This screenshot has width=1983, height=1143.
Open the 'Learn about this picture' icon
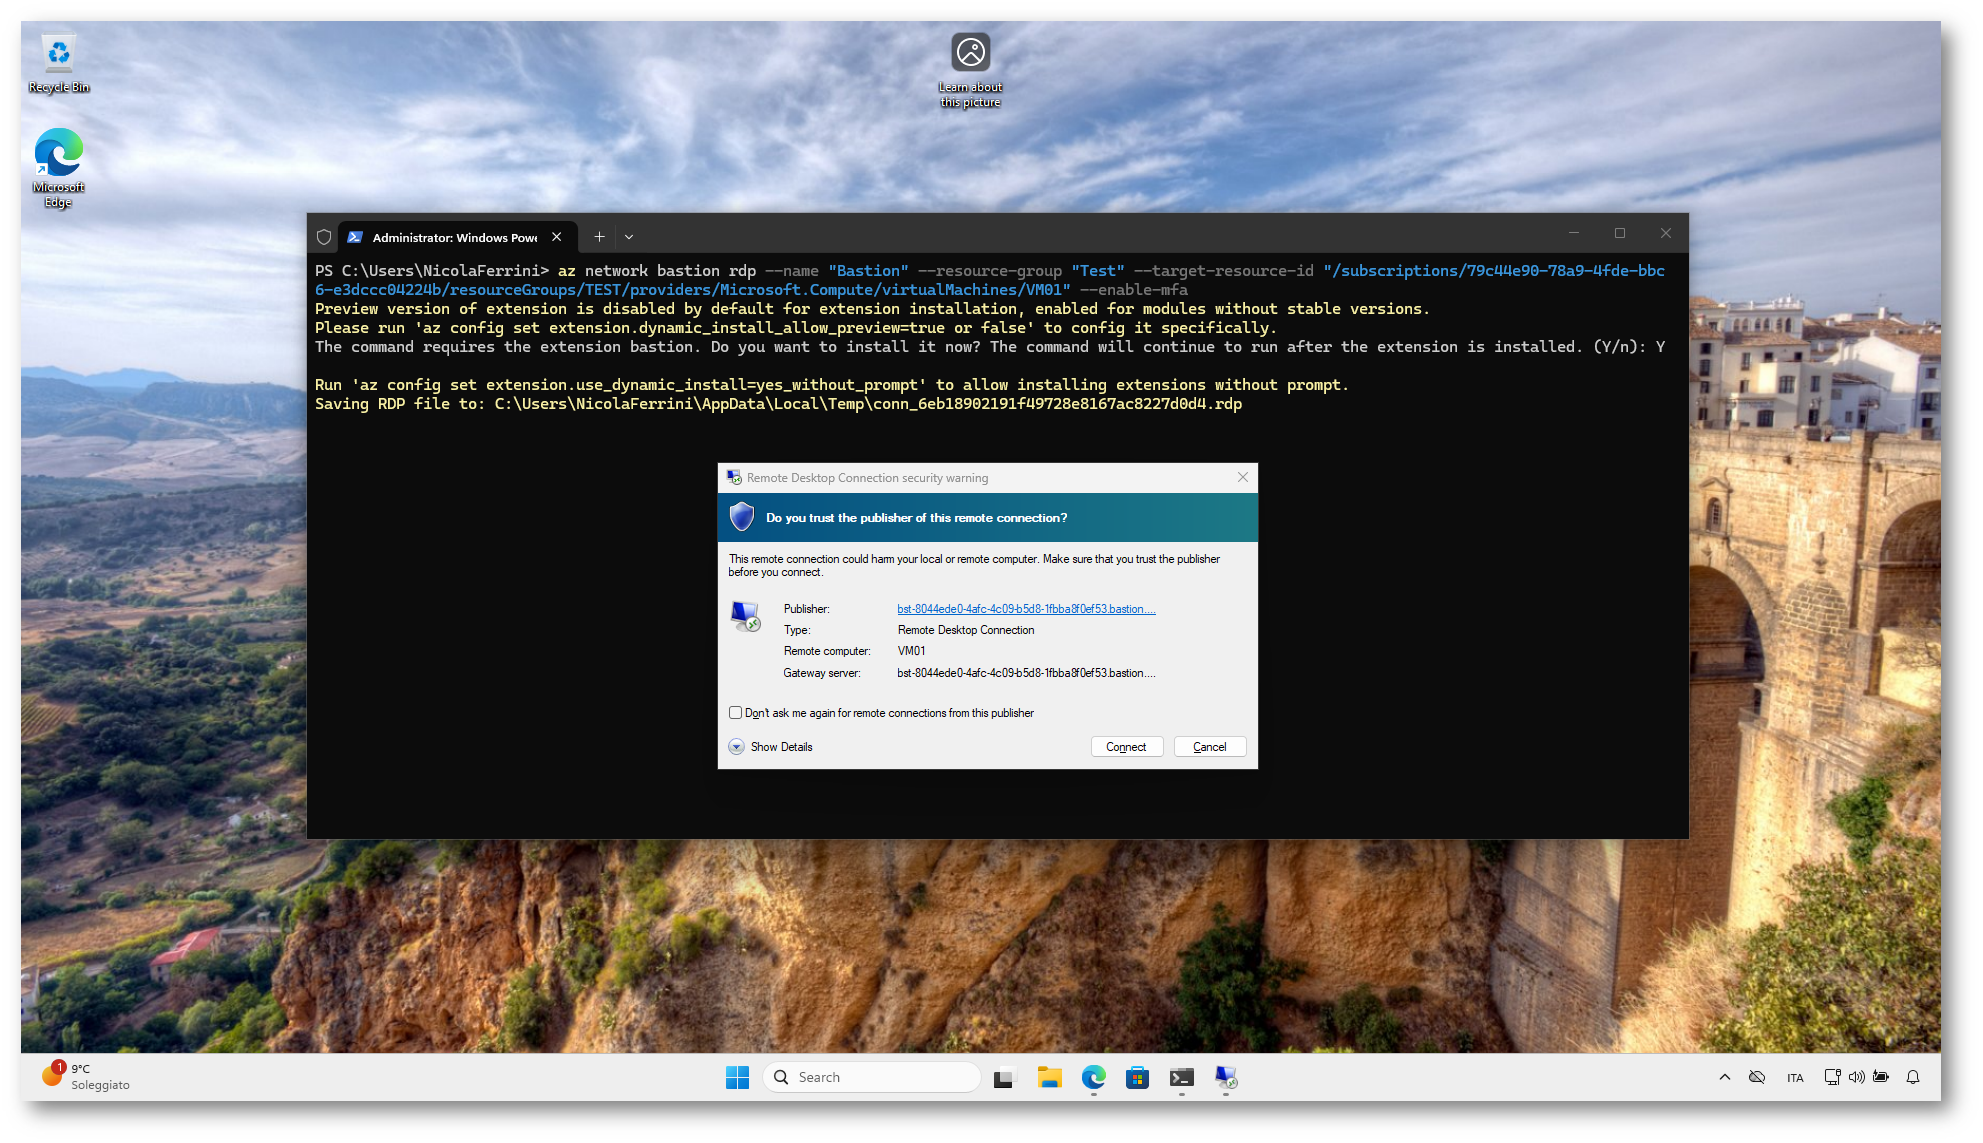[970, 68]
